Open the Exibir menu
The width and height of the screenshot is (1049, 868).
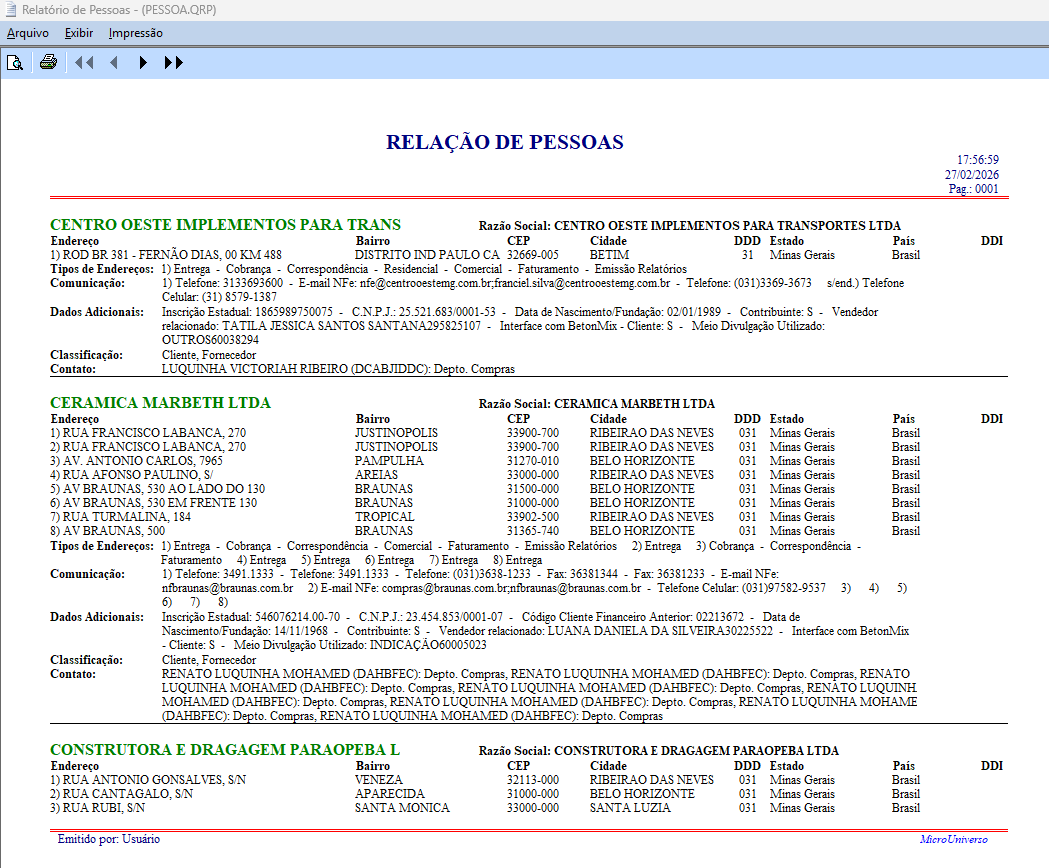coord(79,33)
